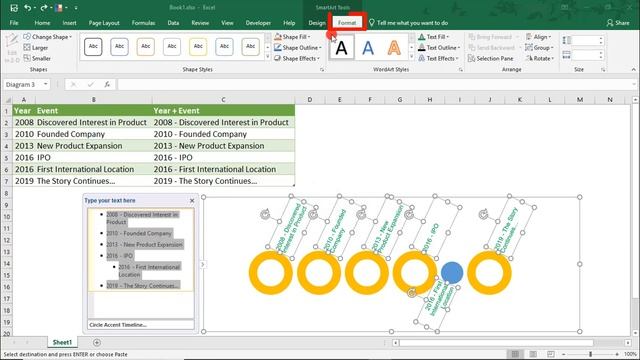Click the zoom slider handle
Screen dimensions: 640x360
590,354
